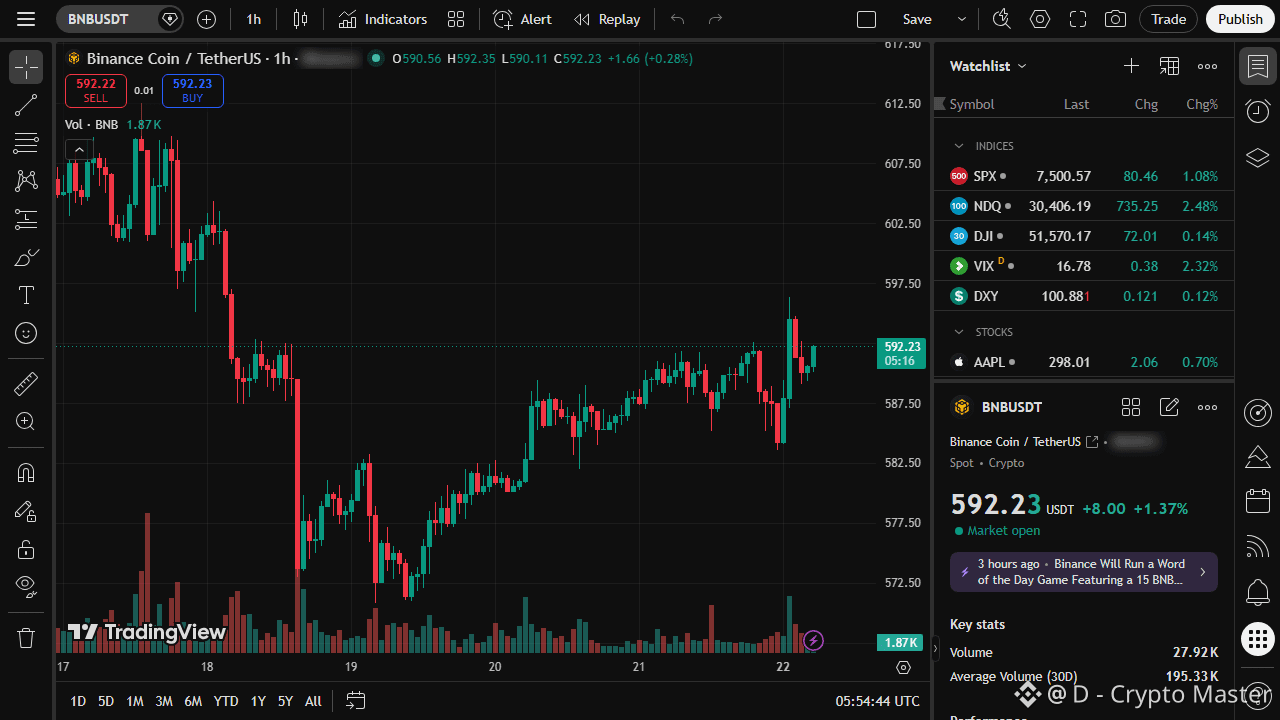This screenshot has height=720, width=1280.
Task: Edit BNBUSDT symbol note icon
Action: click(1169, 407)
